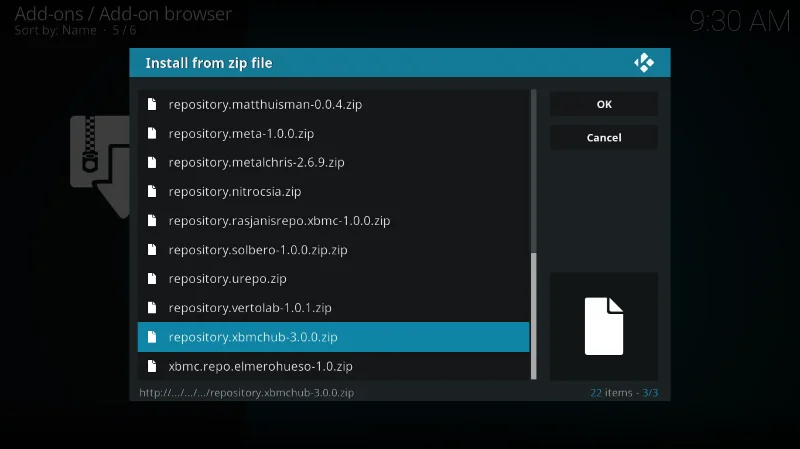Click the large file preview thumbnail
The height and width of the screenshot is (449, 800).
[604, 326]
